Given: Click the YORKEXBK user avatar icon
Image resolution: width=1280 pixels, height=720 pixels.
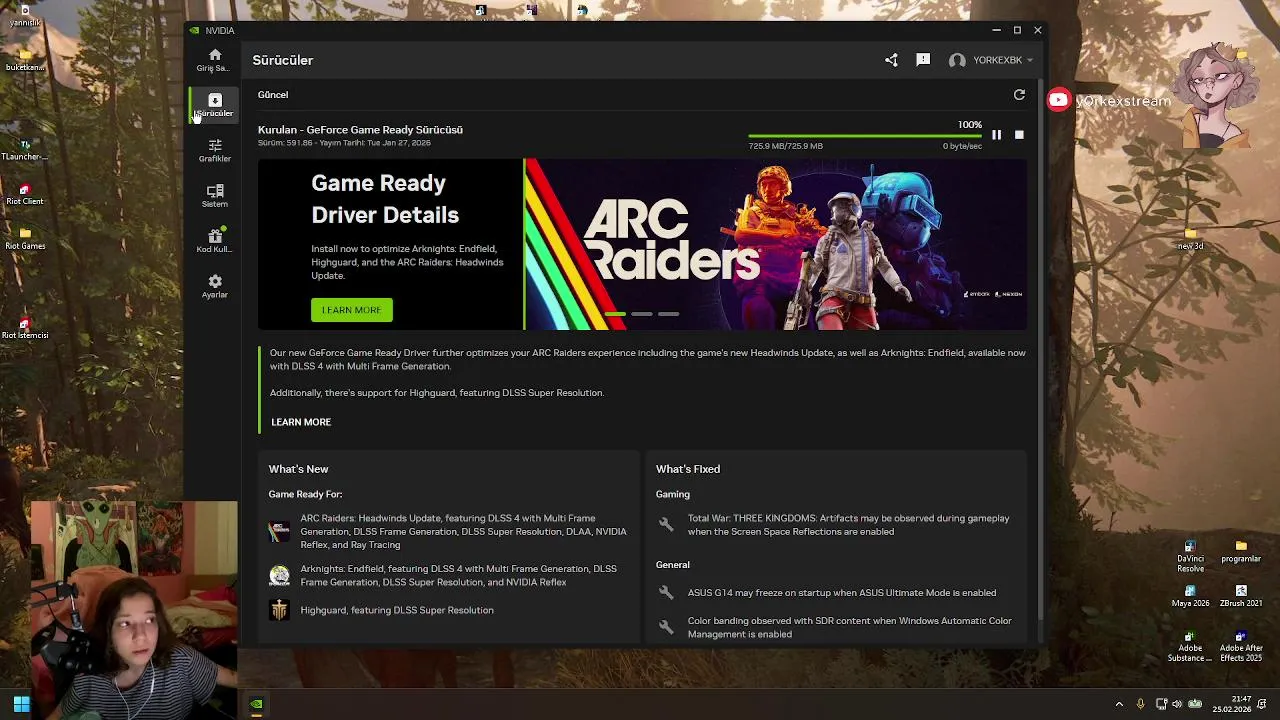Looking at the screenshot, I should [957, 60].
